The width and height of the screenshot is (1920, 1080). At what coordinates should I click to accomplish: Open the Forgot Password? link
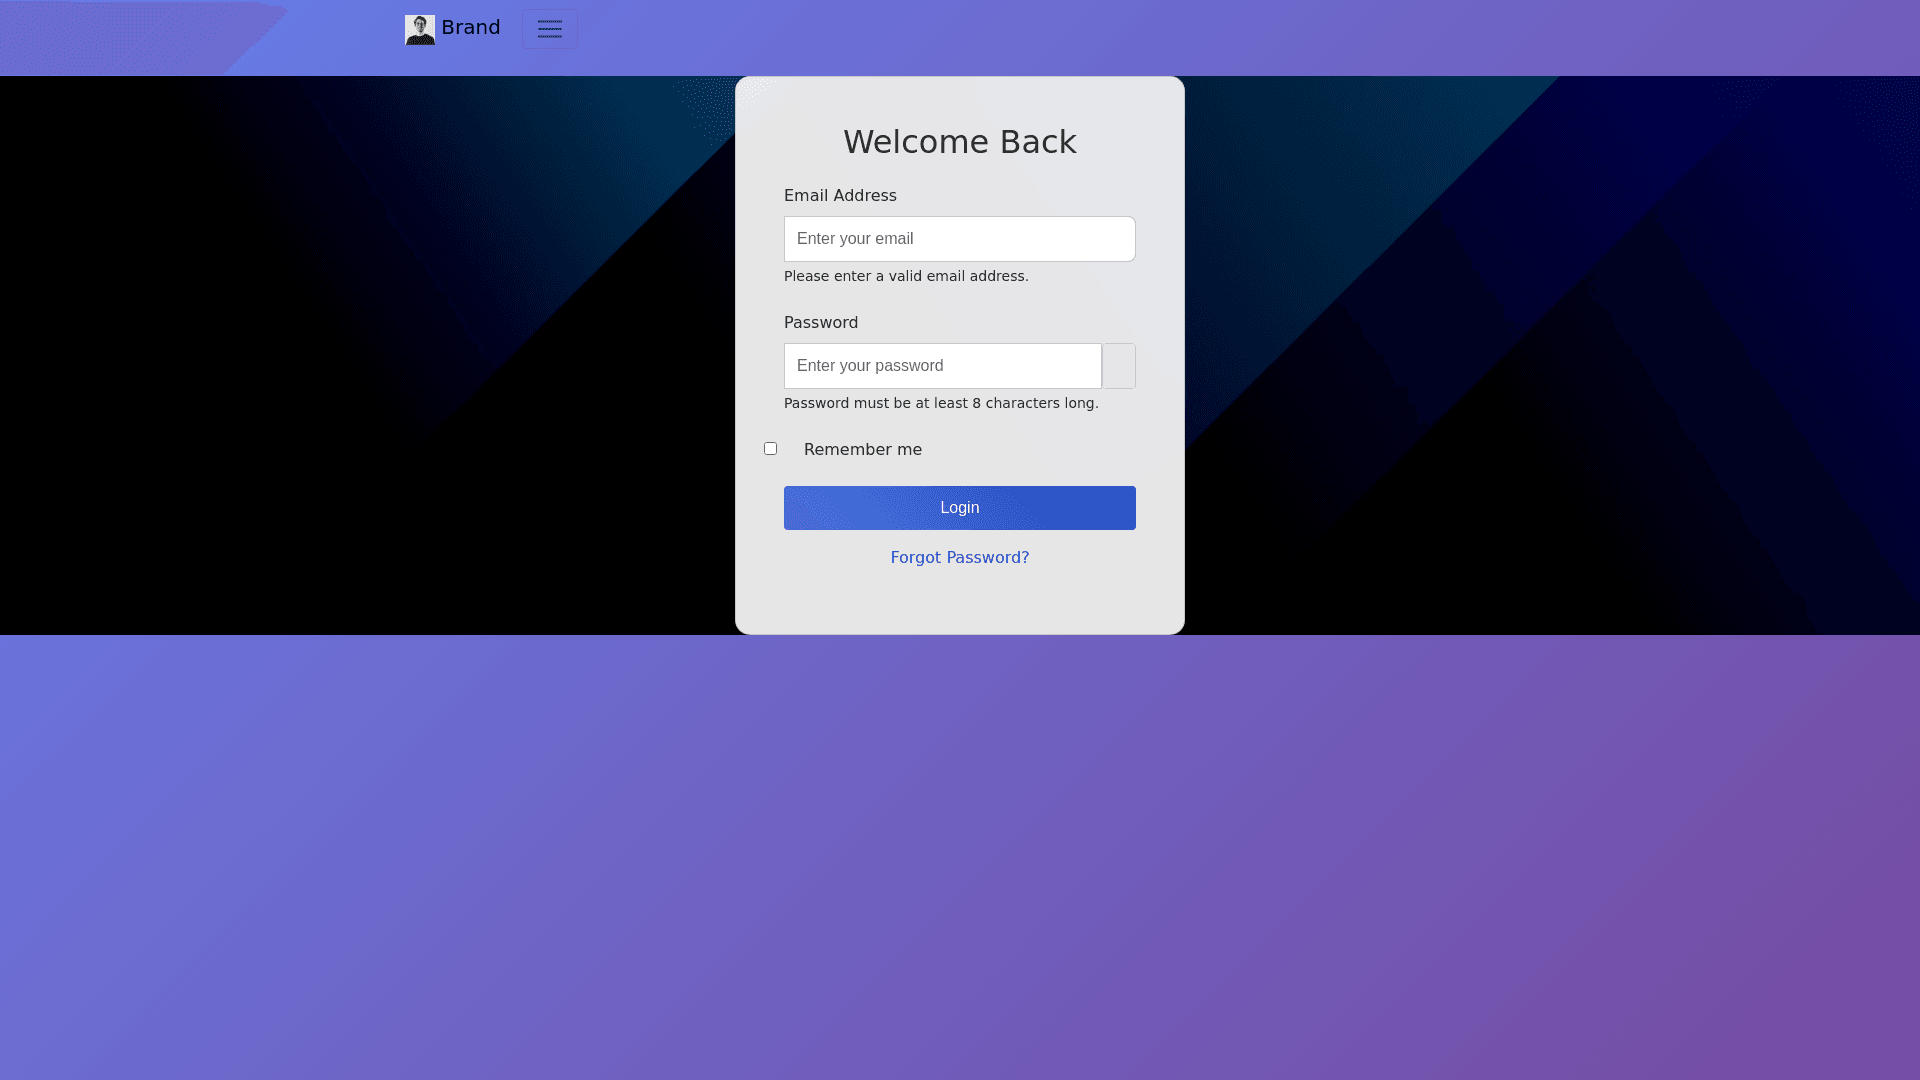pos(959,558)
